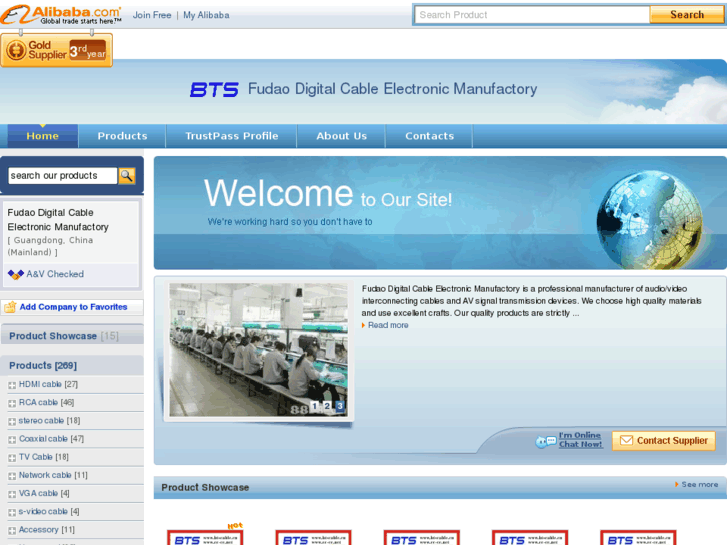Open the stereo cable [18] link

49,421
